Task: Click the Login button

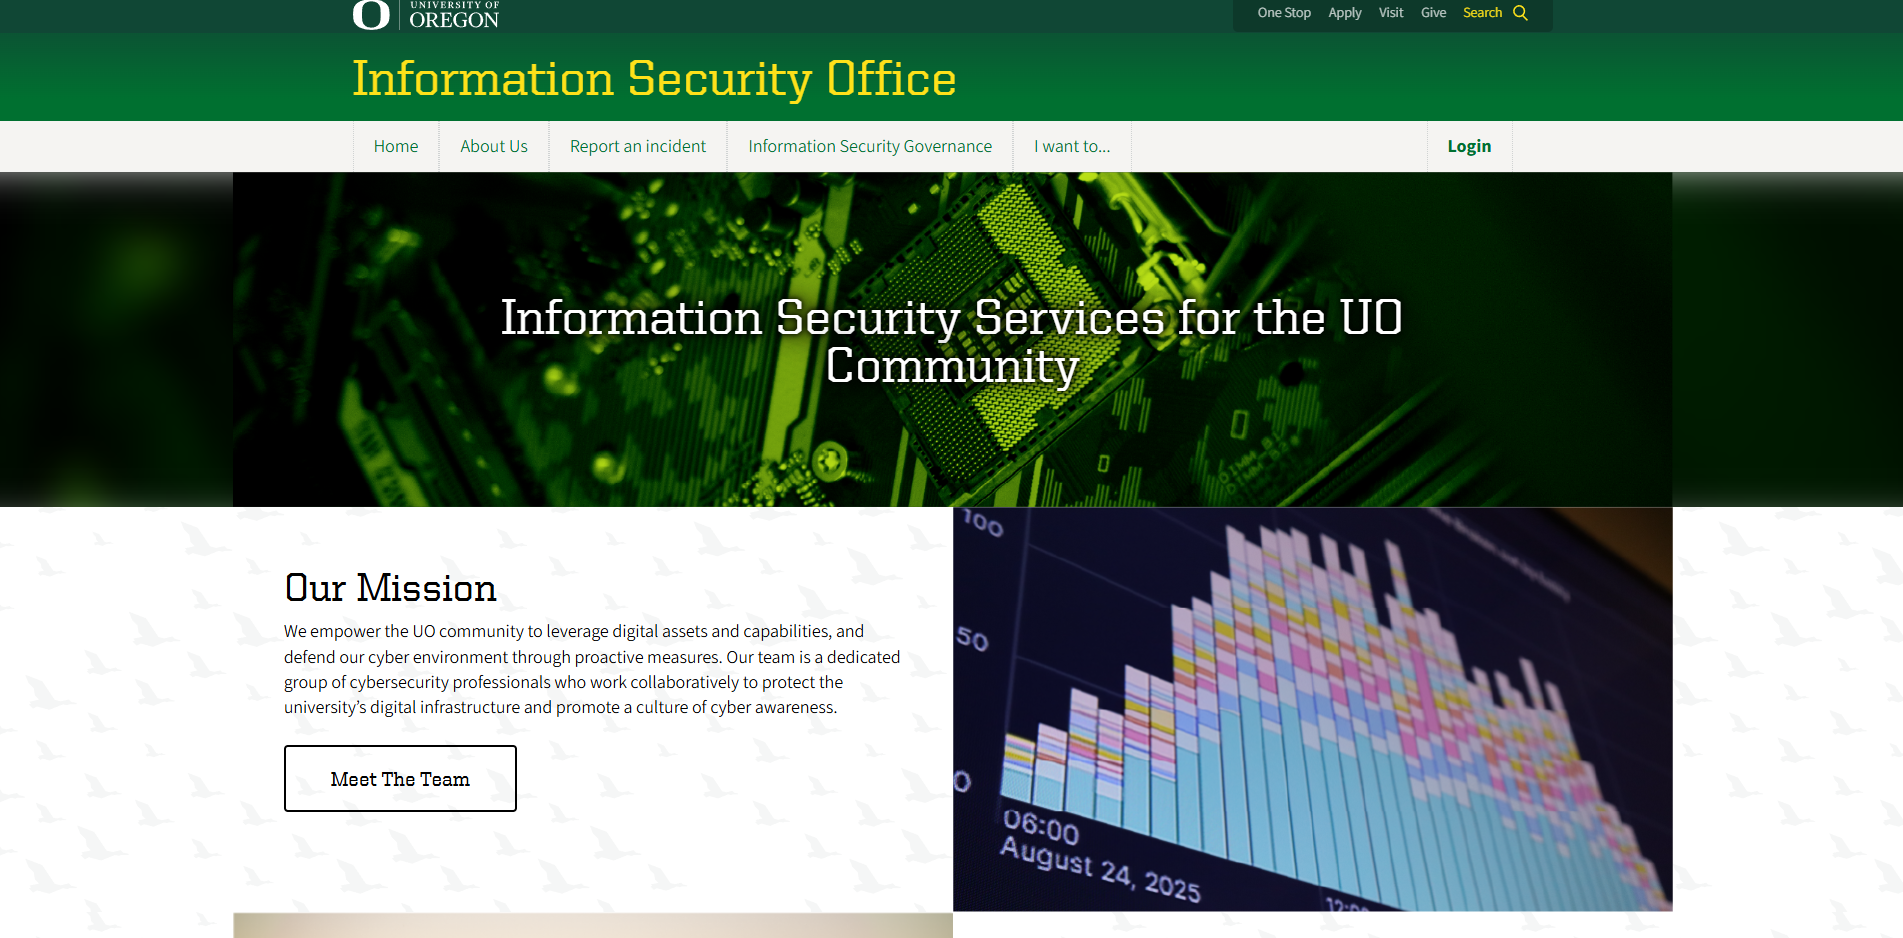Action: tap(1468, 146)
